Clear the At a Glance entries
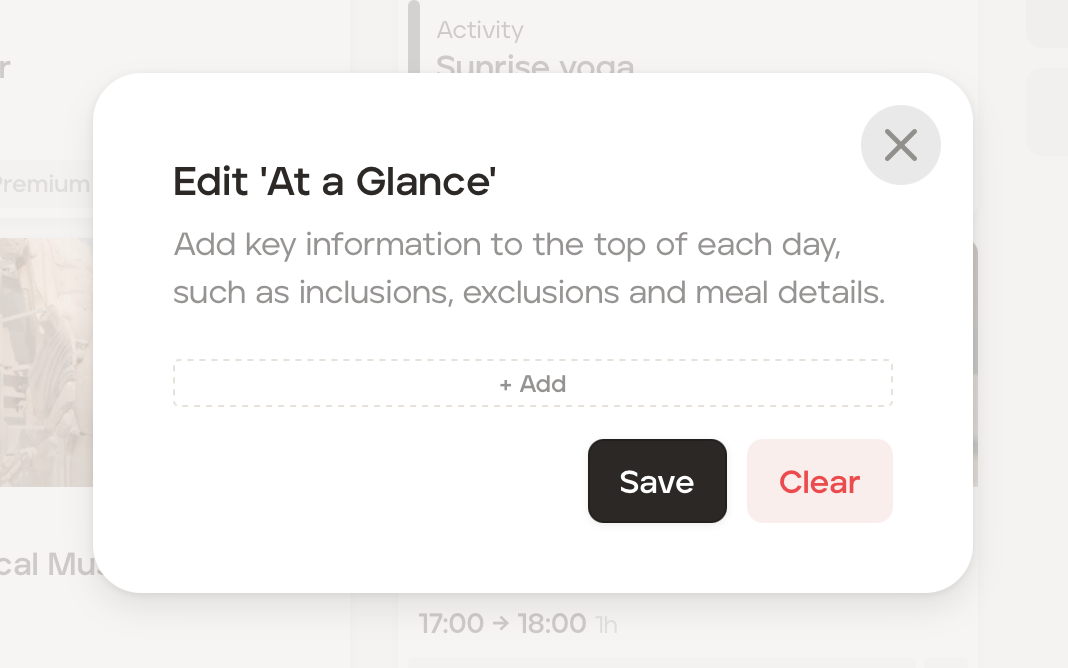1068x668 pixels. pyautogui.click(x=819, y=481)
